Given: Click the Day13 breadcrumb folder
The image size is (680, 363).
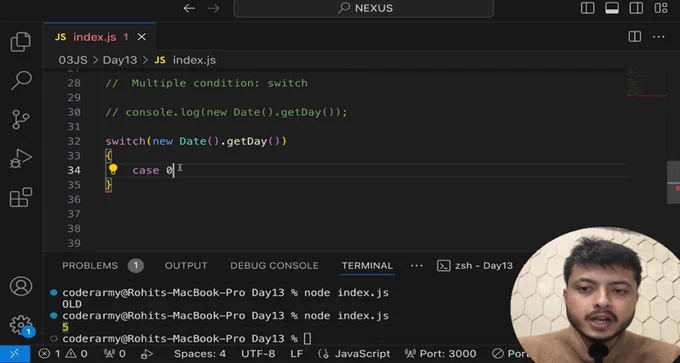Looking at the screenshot, I should (x=120, y=60).
